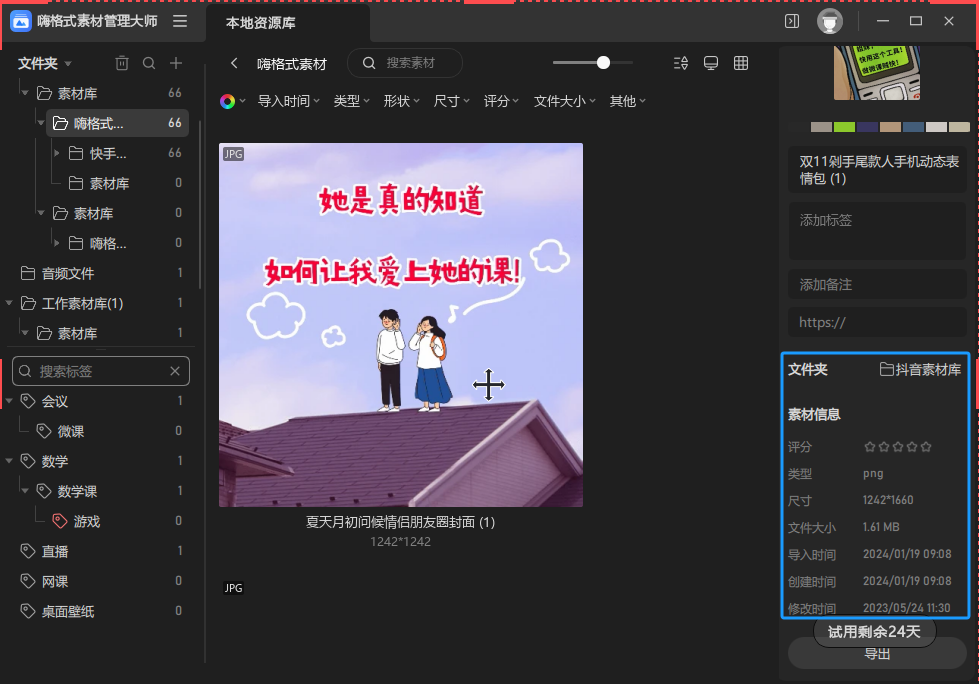Click the 搜索标签 tag search field
The width and height of the screenshot is (979, 684).
tap(101, 371)
